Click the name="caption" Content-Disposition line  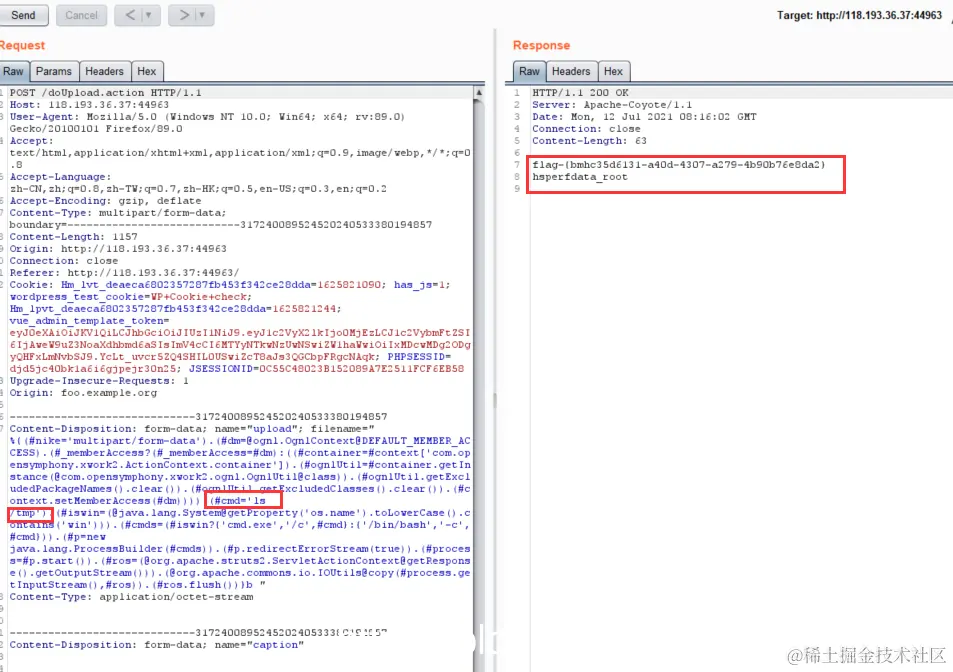156,645
